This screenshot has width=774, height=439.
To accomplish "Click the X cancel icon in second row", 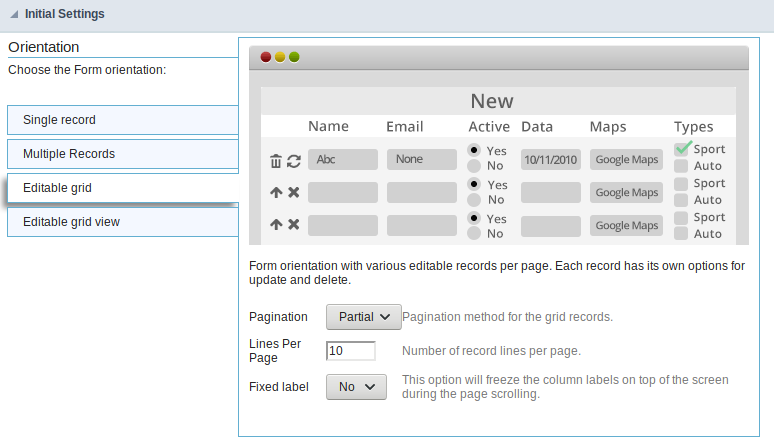I will [x=293, y=193].
